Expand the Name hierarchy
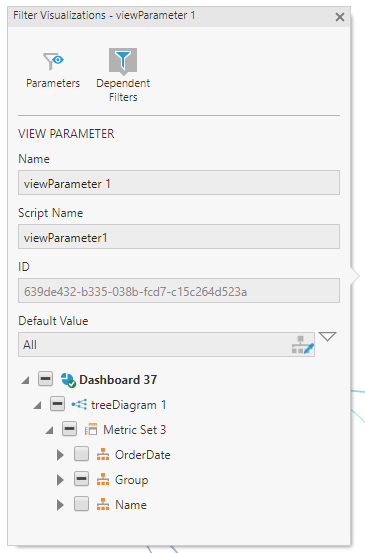 point(60,505)
